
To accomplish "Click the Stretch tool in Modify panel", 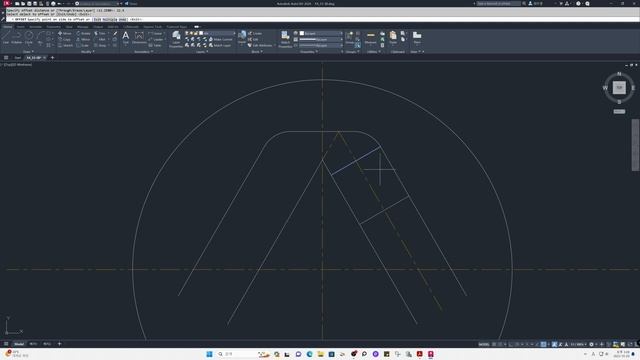I will pyautogui.click(x=65, y=45).
